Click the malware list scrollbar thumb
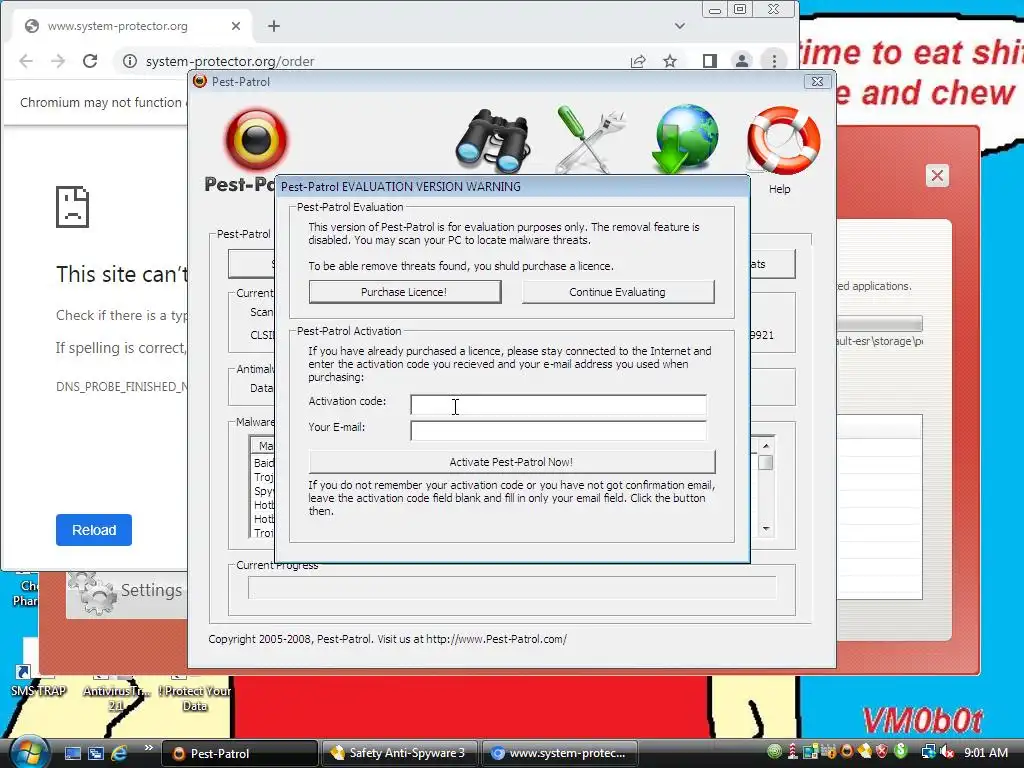 [766, 462]
